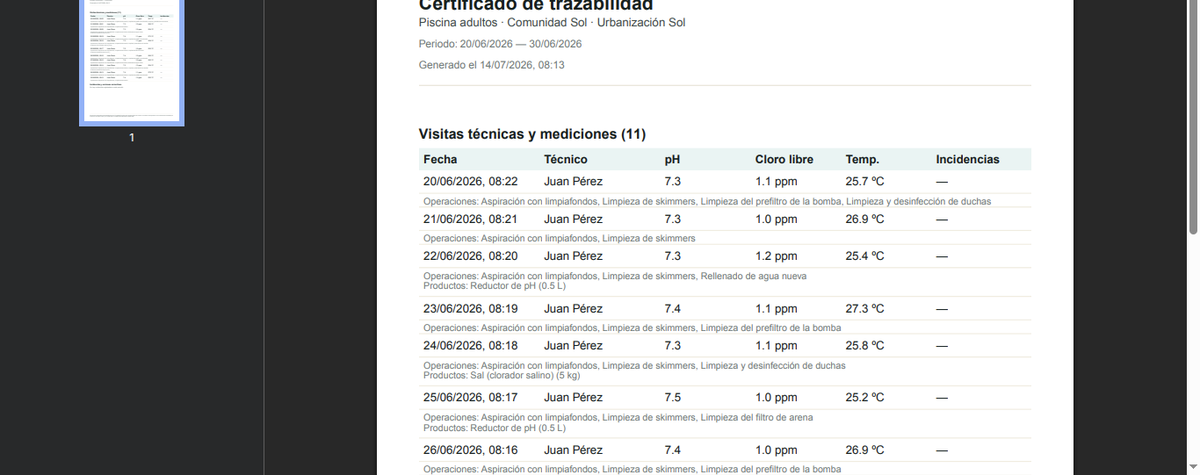Click the 27.3 ºC temperature value
Image resolution: width=1200 pixels, height=475 pixels.
point(865,309)
